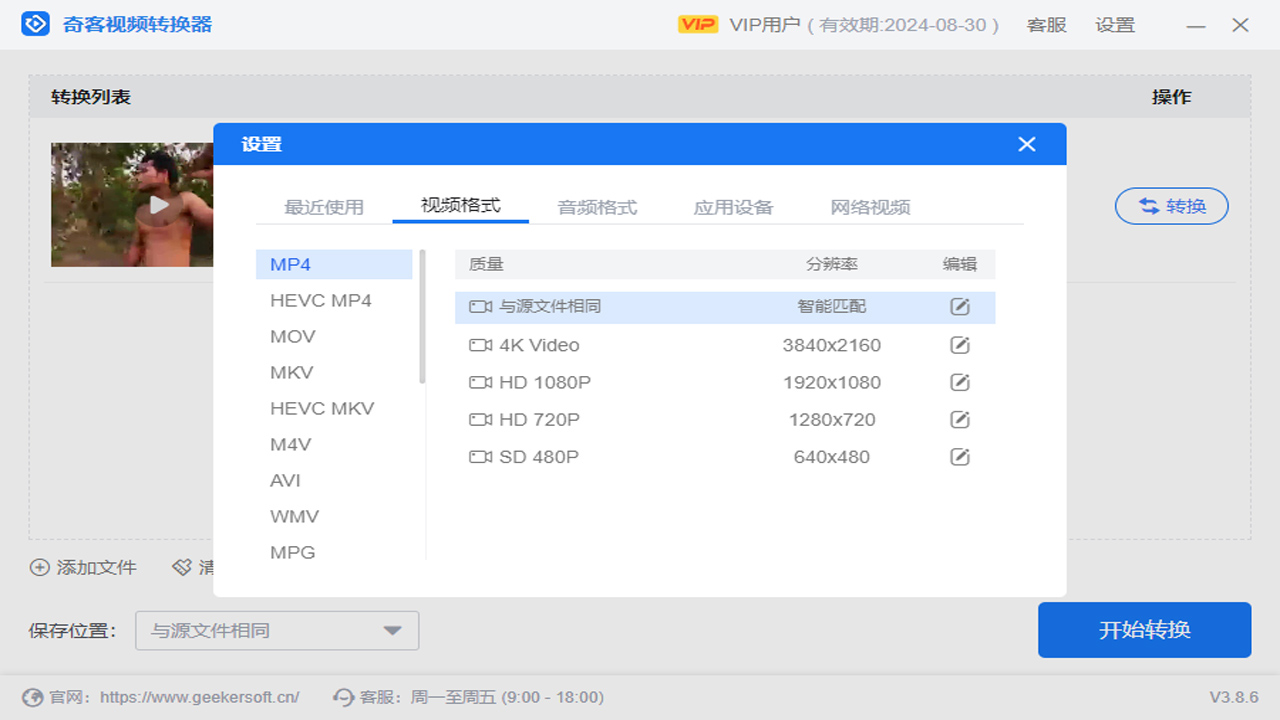Viewport: 1280px width, 720px height.
Task: Select AVI in the format list
Action: 284,480
